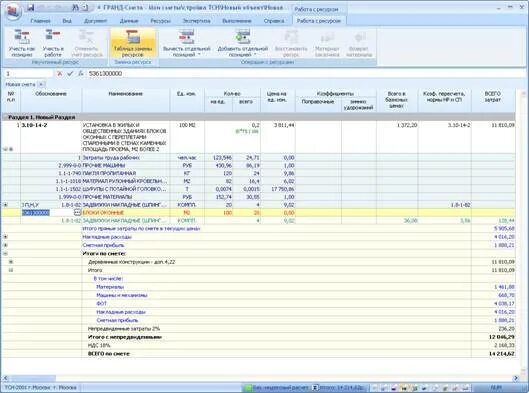Close the 'Новая смета' document tab

41,84
